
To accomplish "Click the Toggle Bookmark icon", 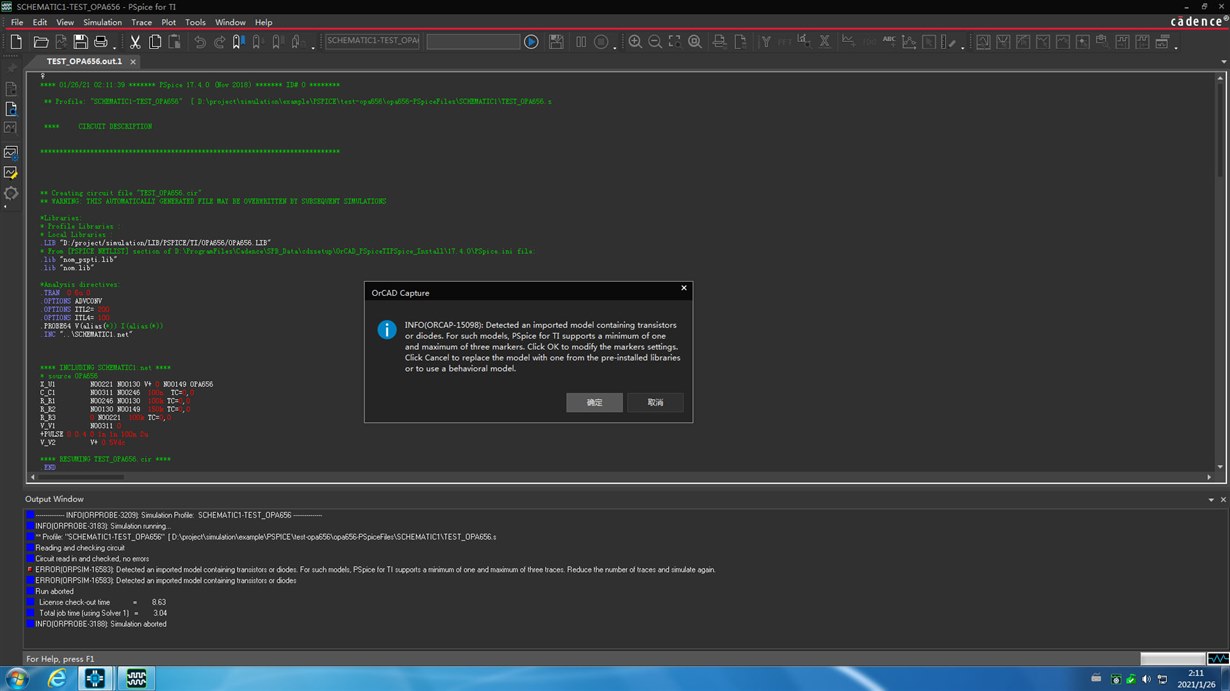I will tap(238, 42).
